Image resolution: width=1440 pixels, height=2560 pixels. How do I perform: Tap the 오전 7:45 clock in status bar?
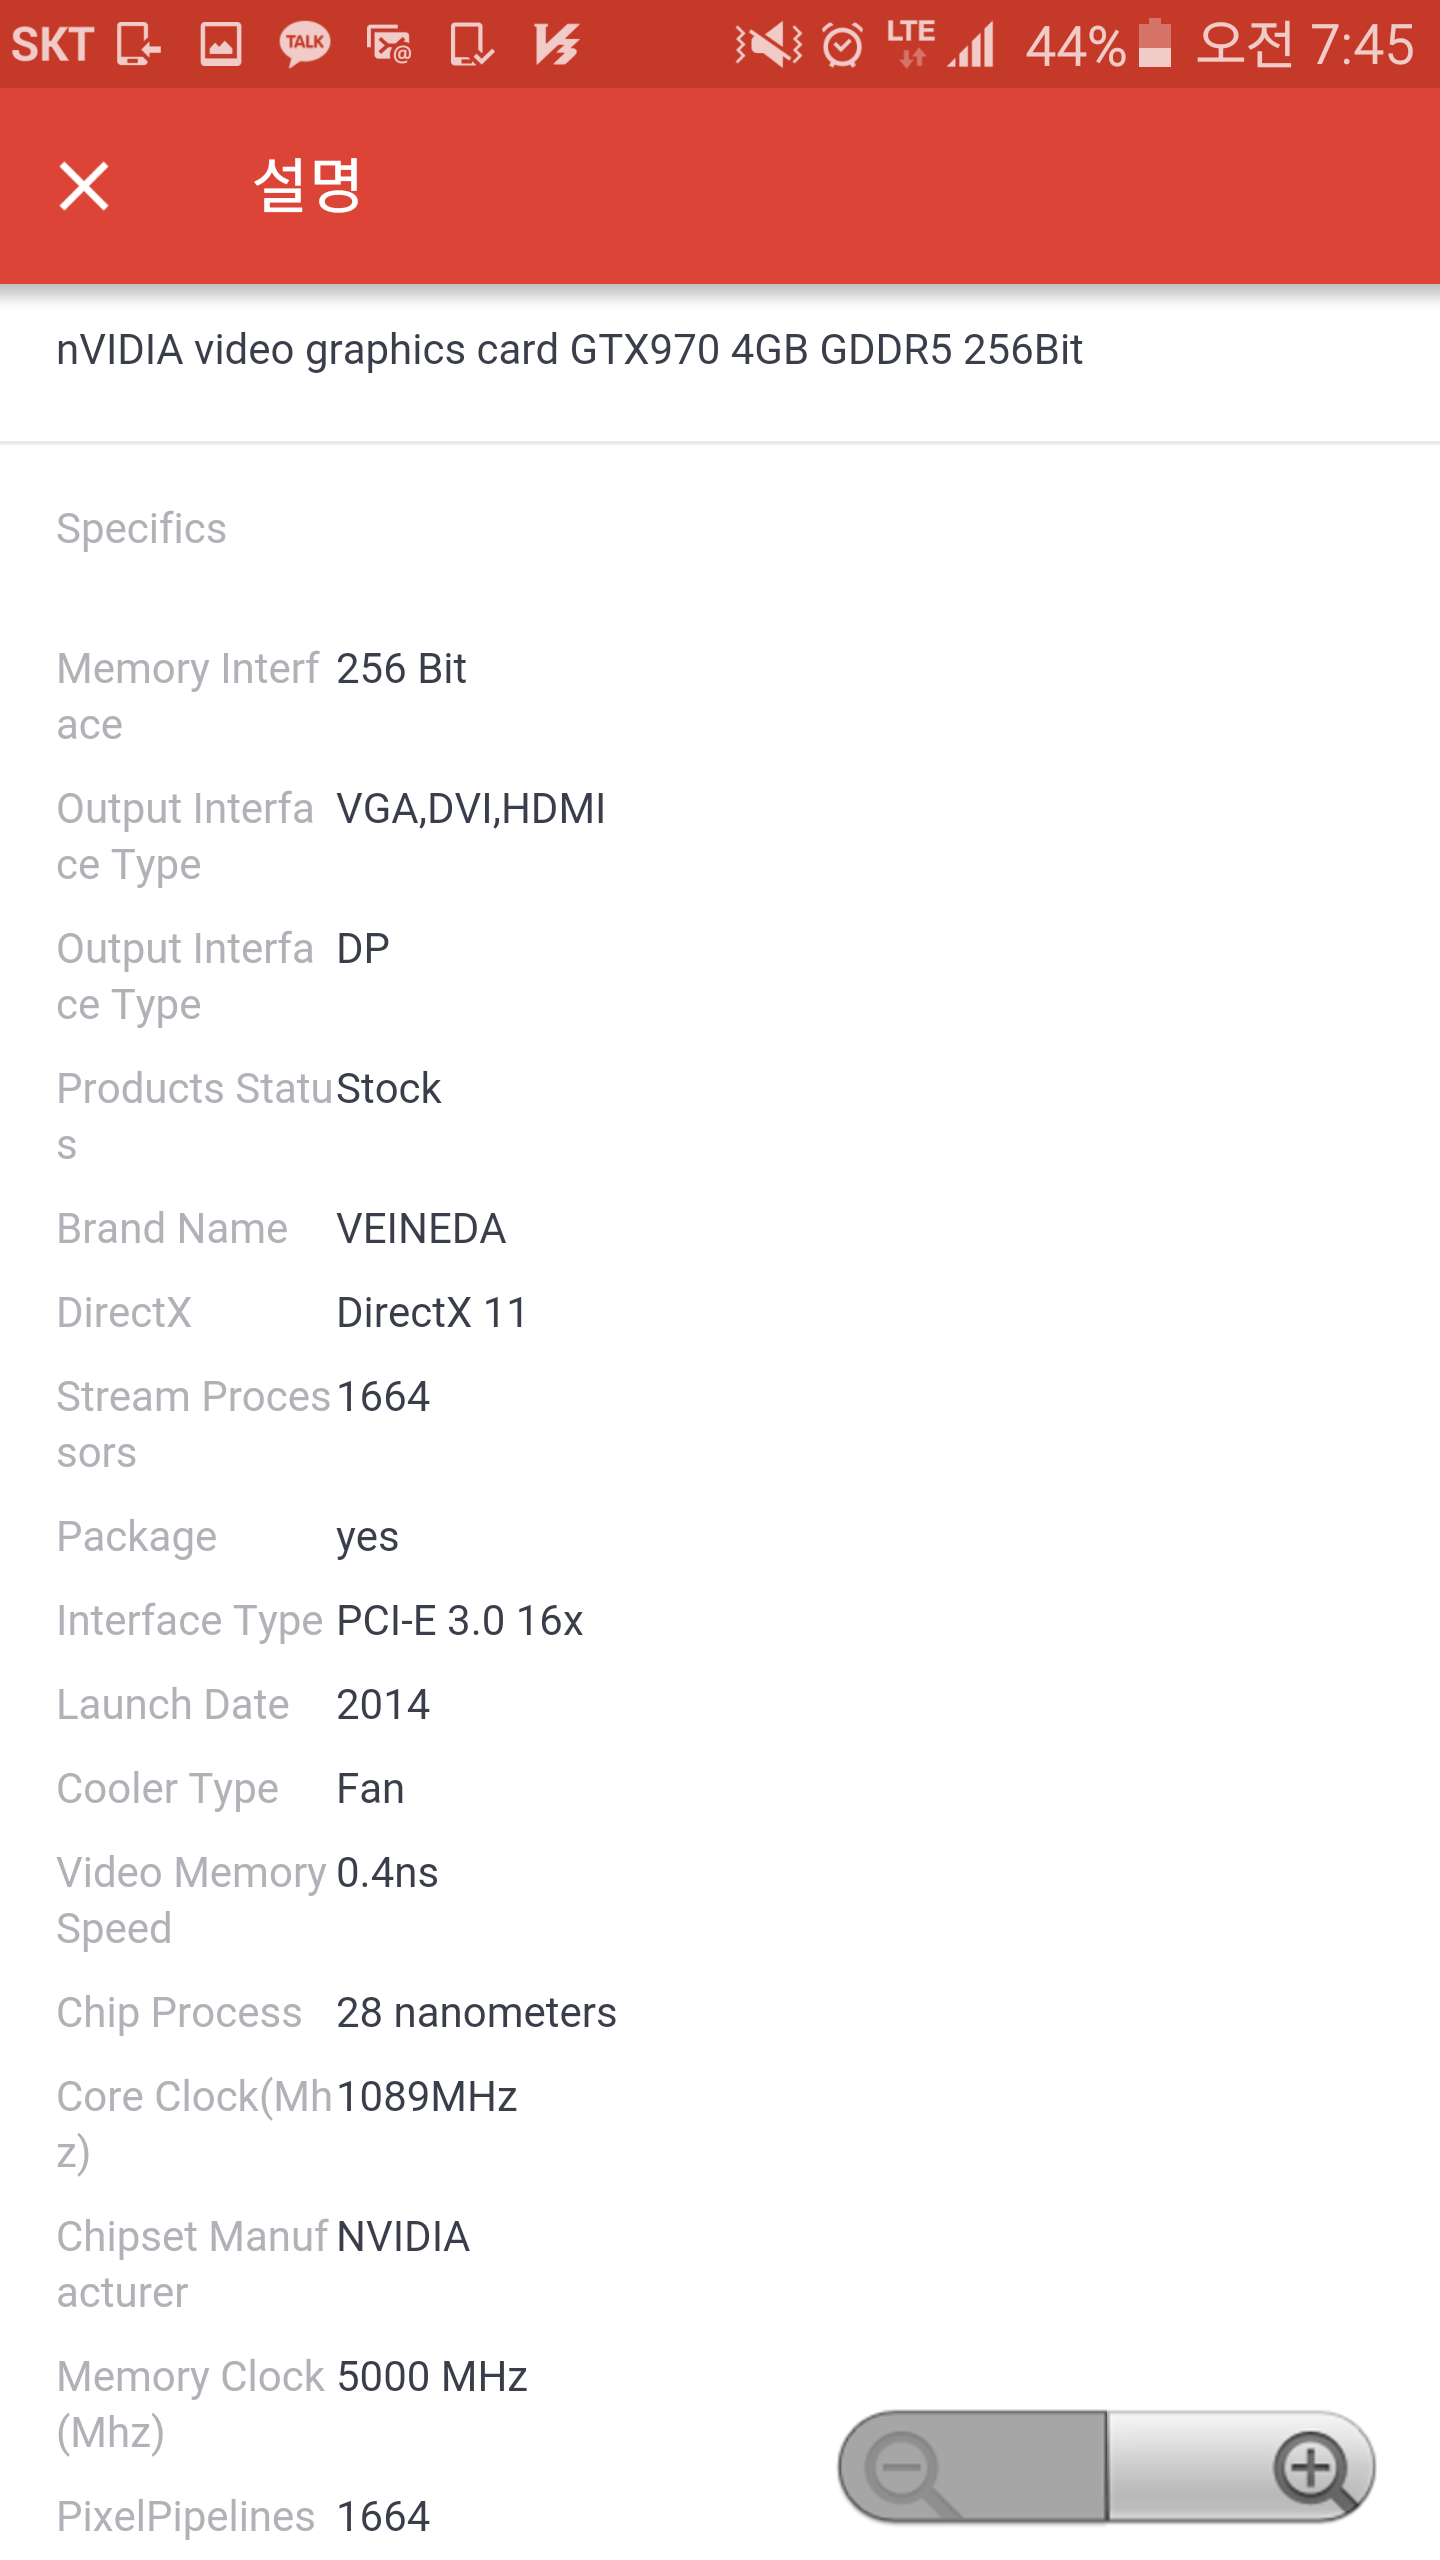coord(1306,44)
